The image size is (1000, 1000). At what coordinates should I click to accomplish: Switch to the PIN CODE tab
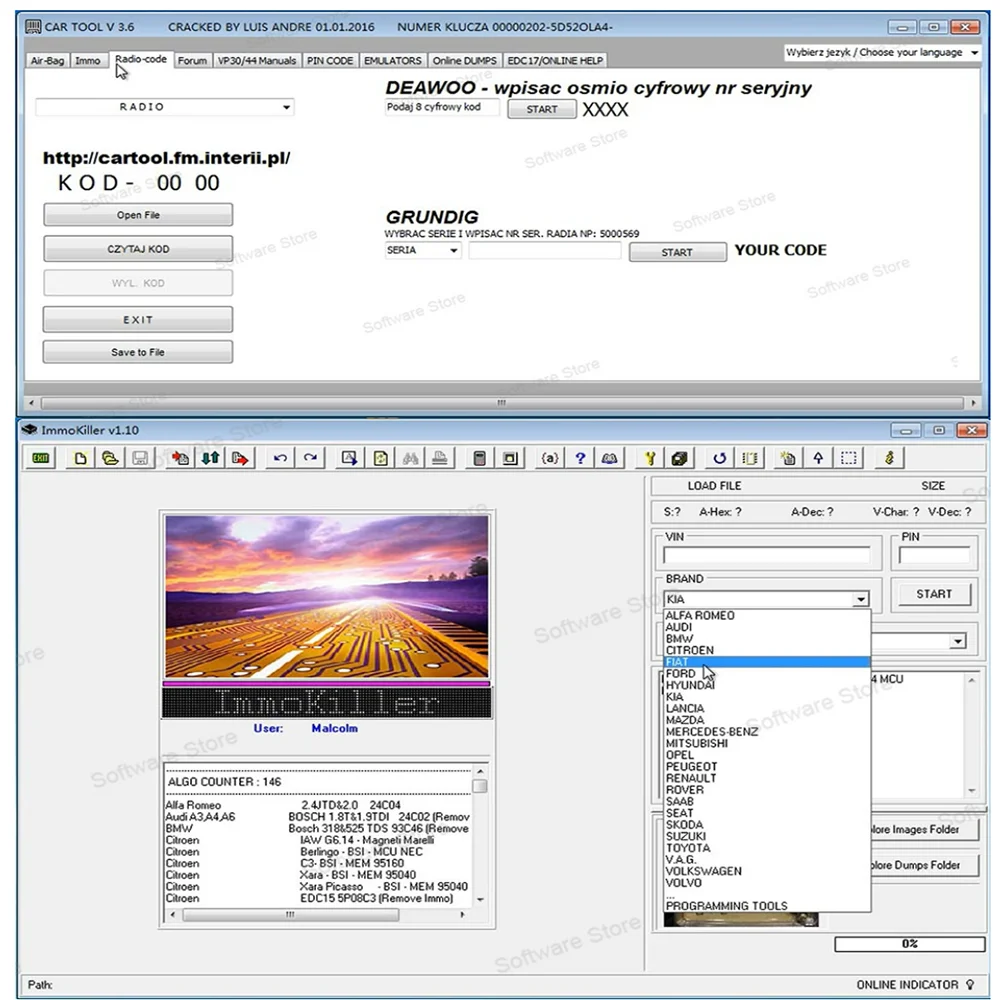[330, 61]
